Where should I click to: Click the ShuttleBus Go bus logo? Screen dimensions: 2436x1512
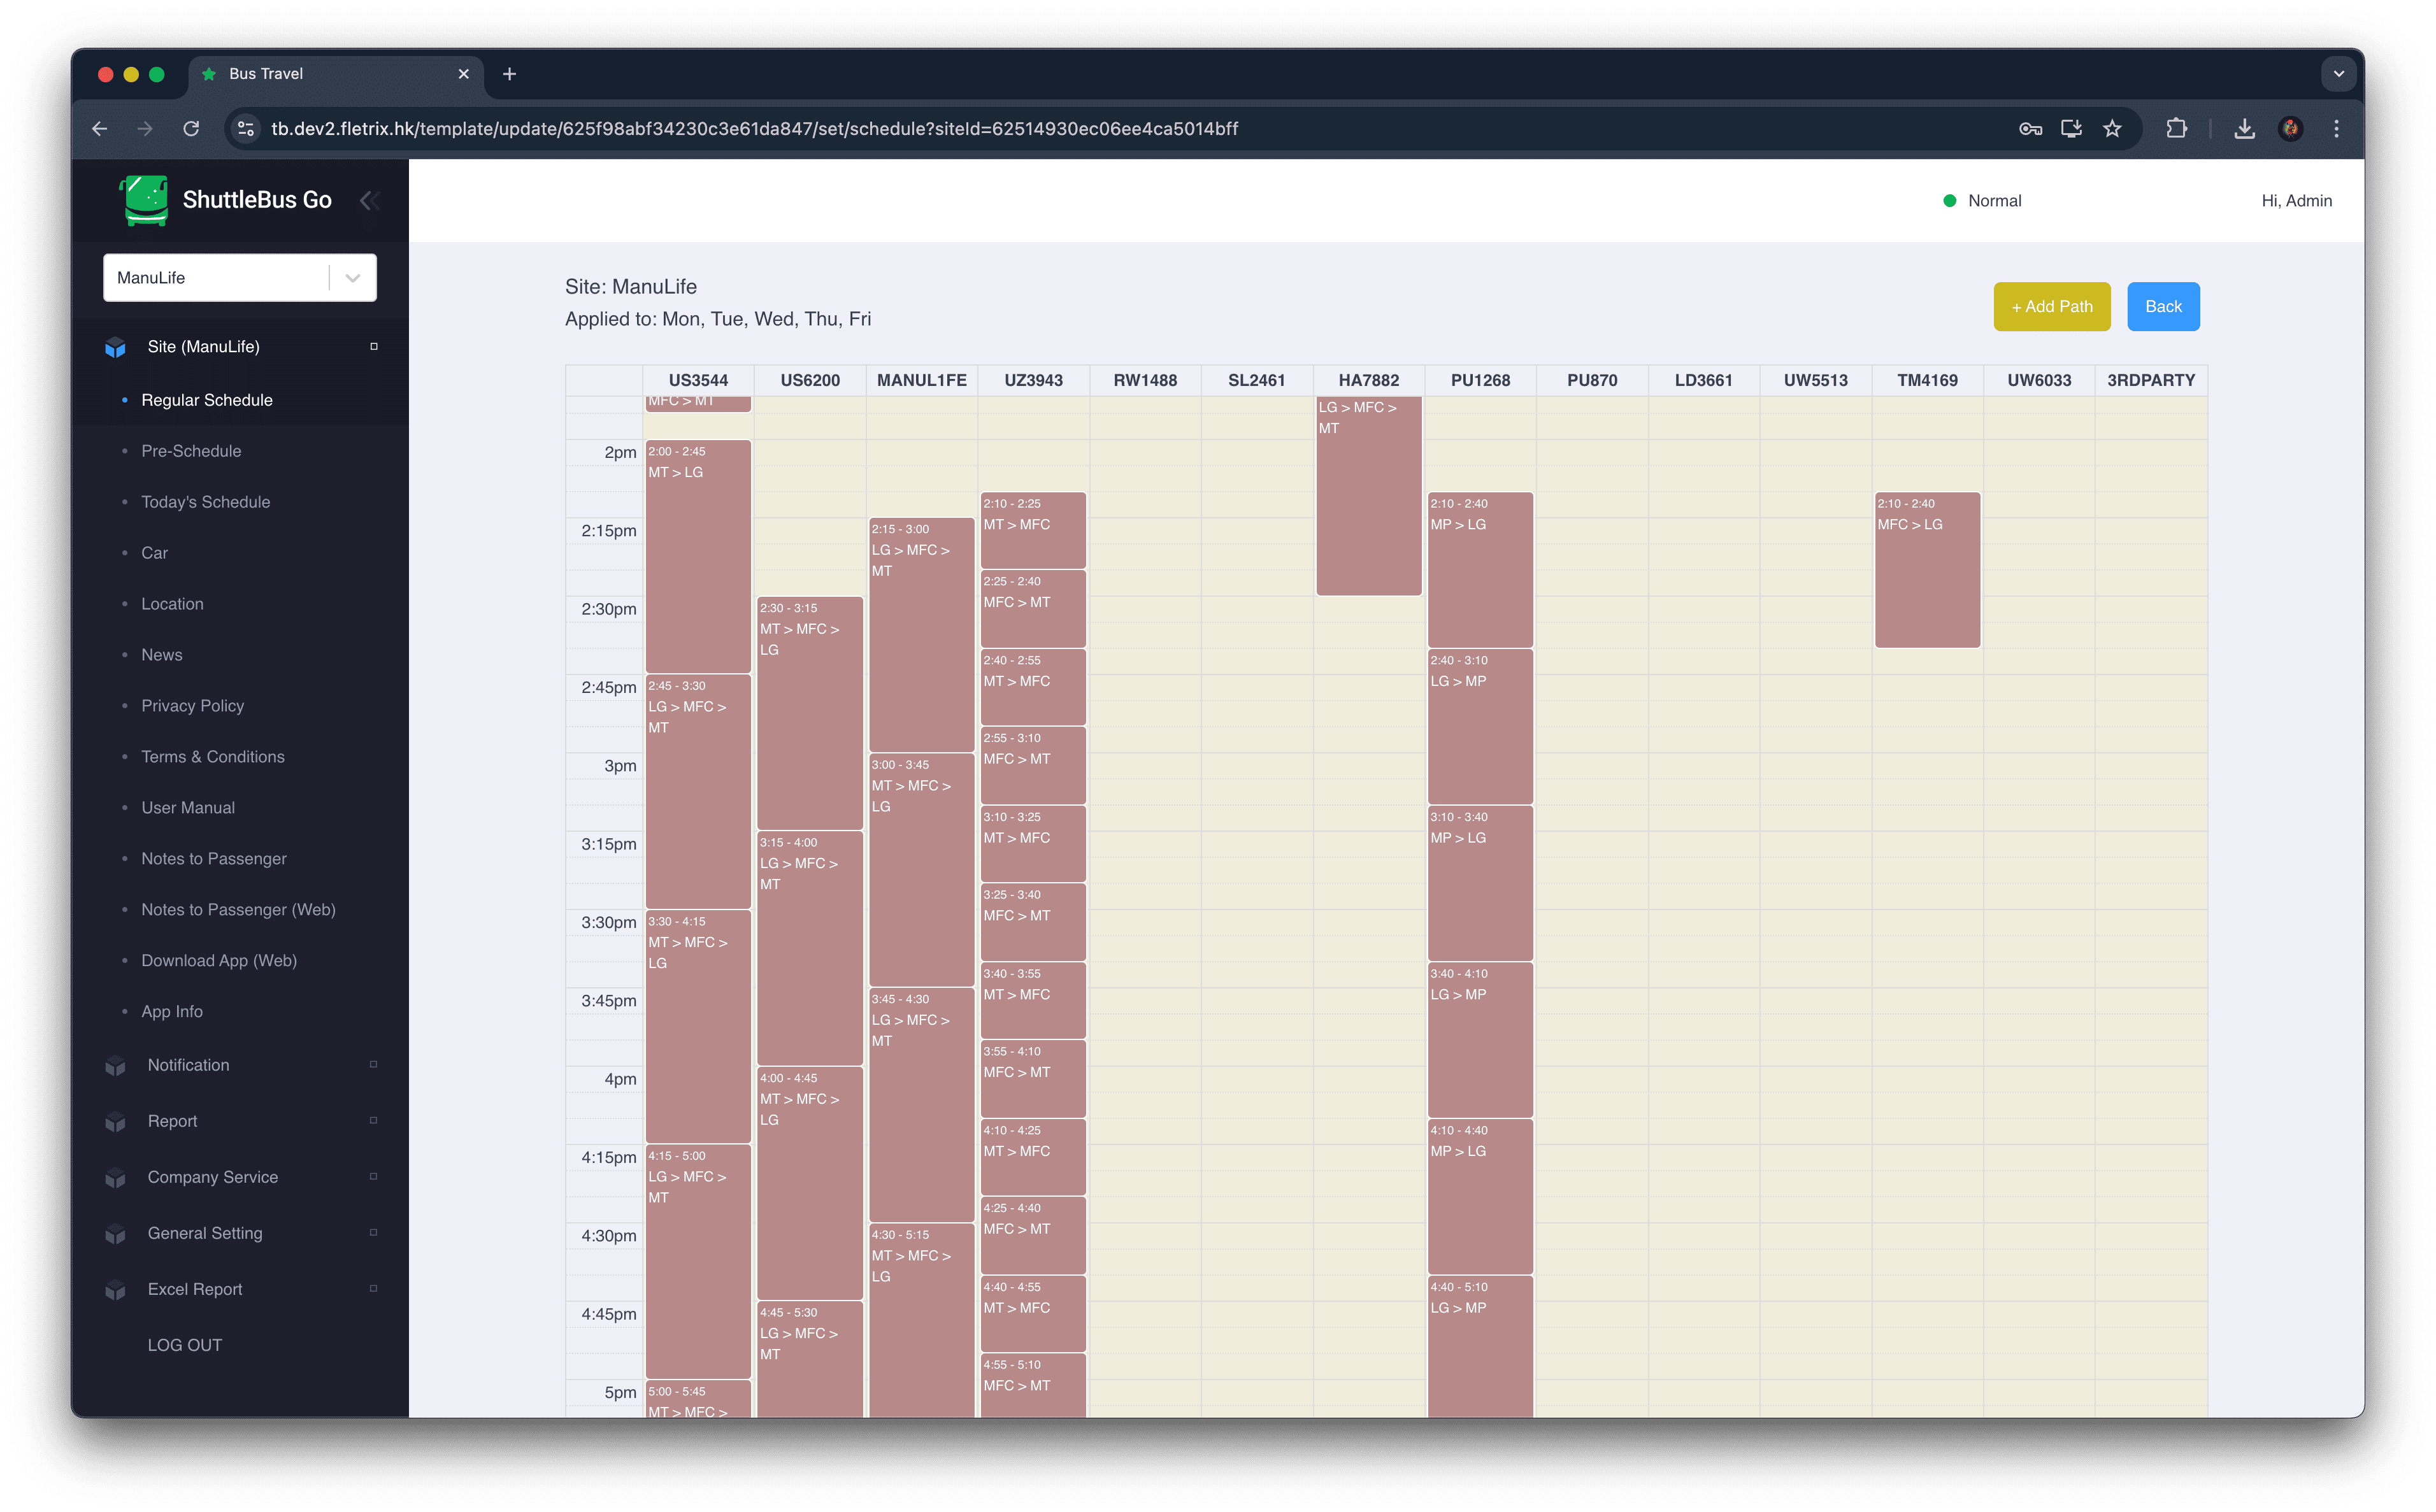145,200
